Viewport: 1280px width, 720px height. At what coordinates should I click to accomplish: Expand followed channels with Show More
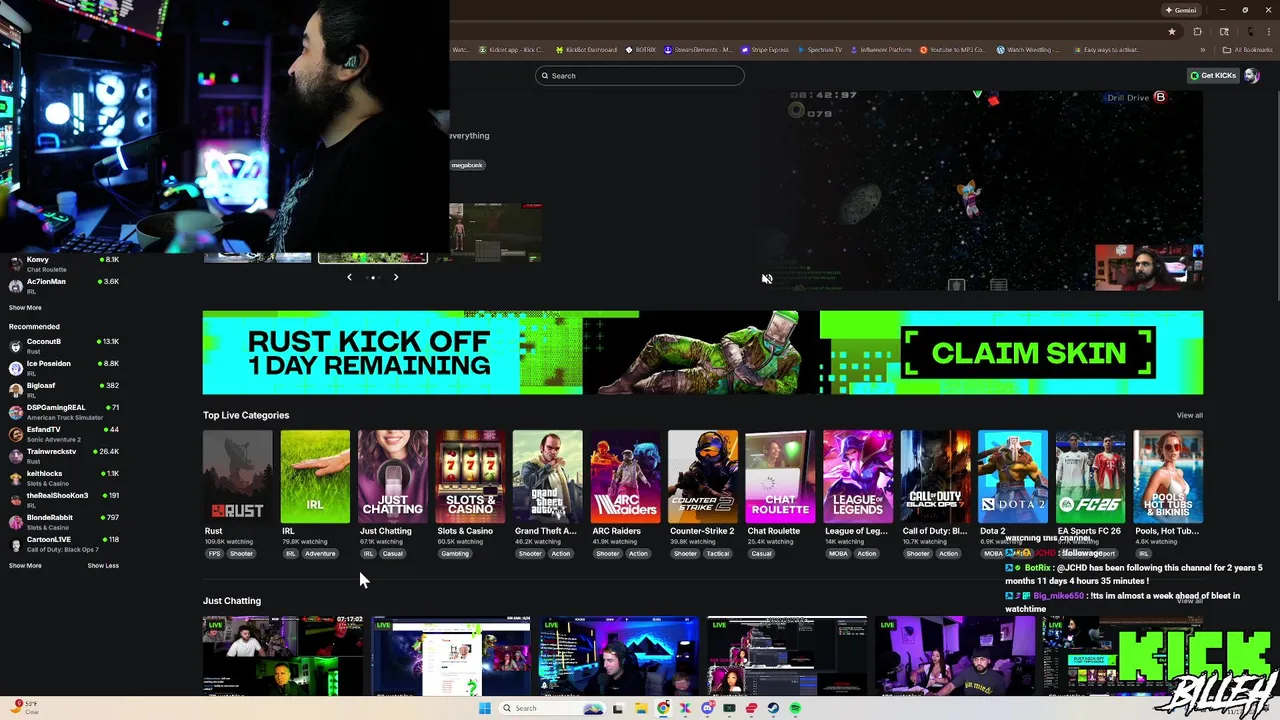pos(25,308)
